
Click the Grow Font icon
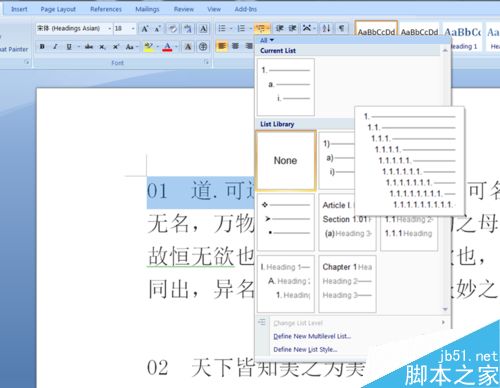tap(145, 29)
